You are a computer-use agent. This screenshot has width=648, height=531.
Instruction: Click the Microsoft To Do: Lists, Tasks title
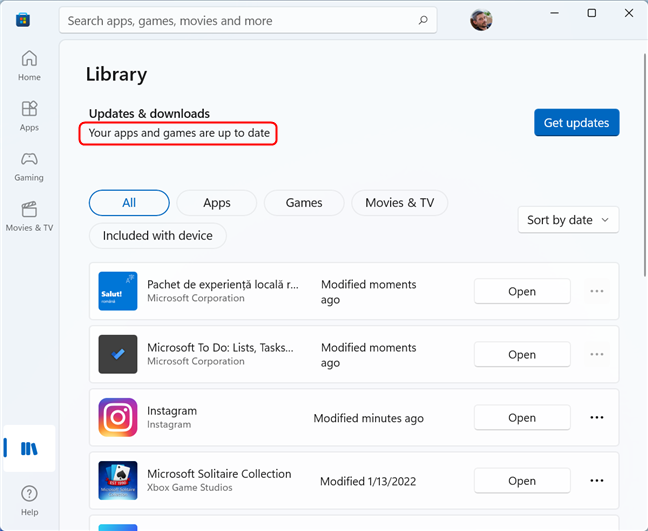220,348
